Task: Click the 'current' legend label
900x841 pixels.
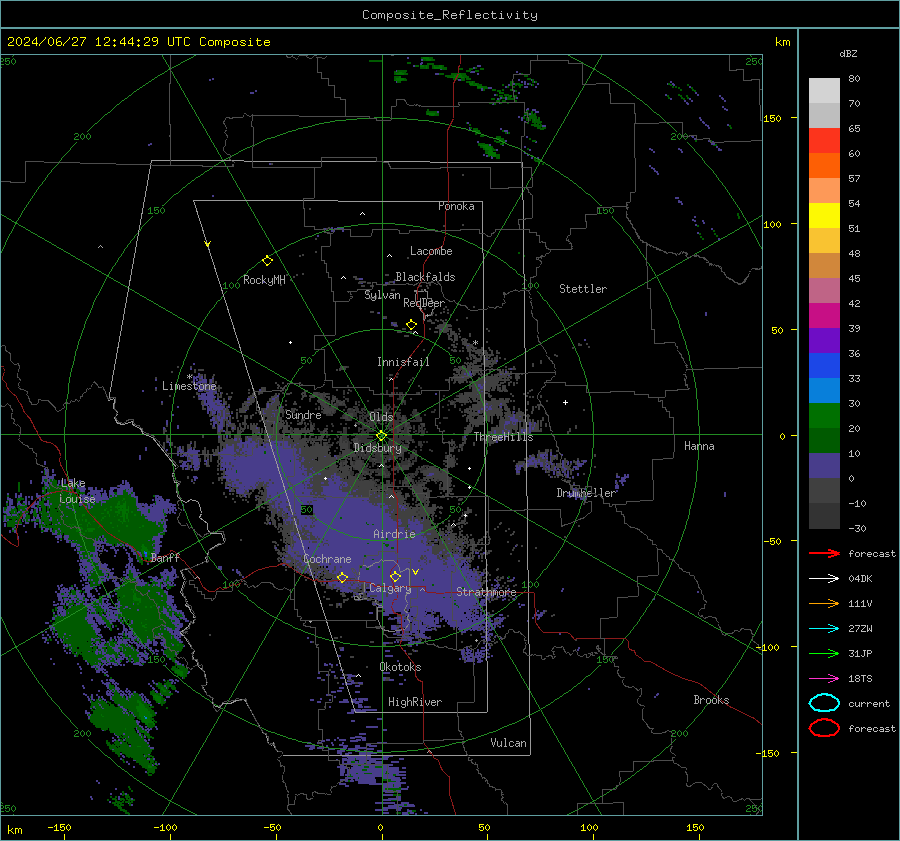Action: (869, 704)
